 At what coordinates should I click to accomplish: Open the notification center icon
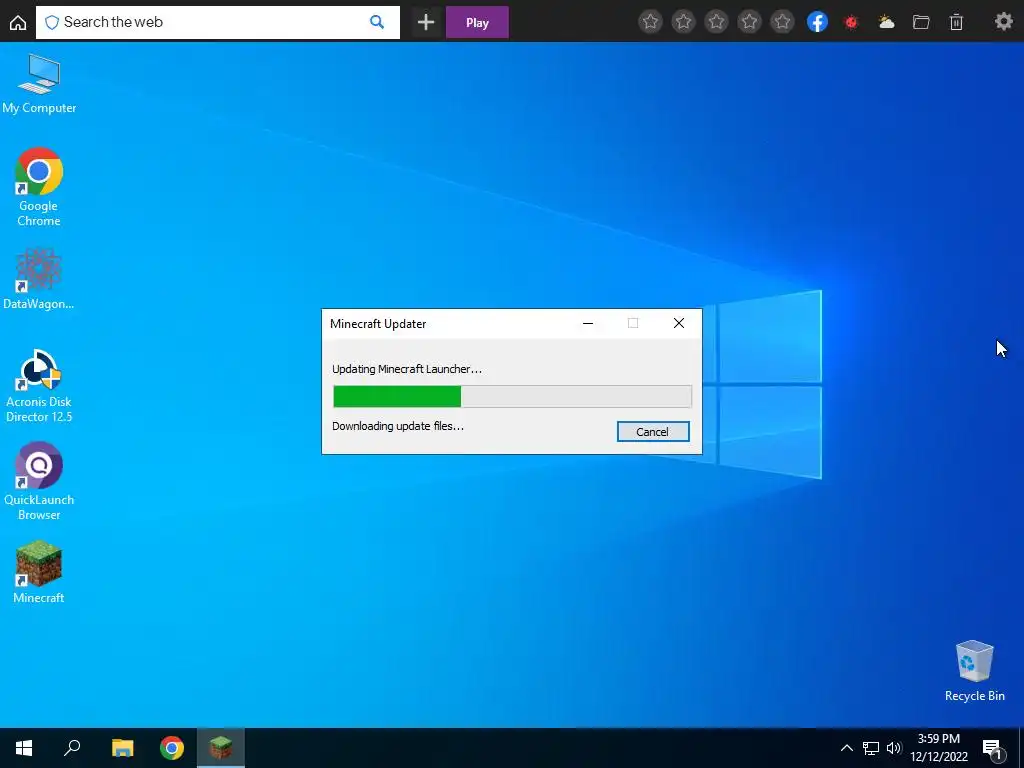(x=993, y=748)
